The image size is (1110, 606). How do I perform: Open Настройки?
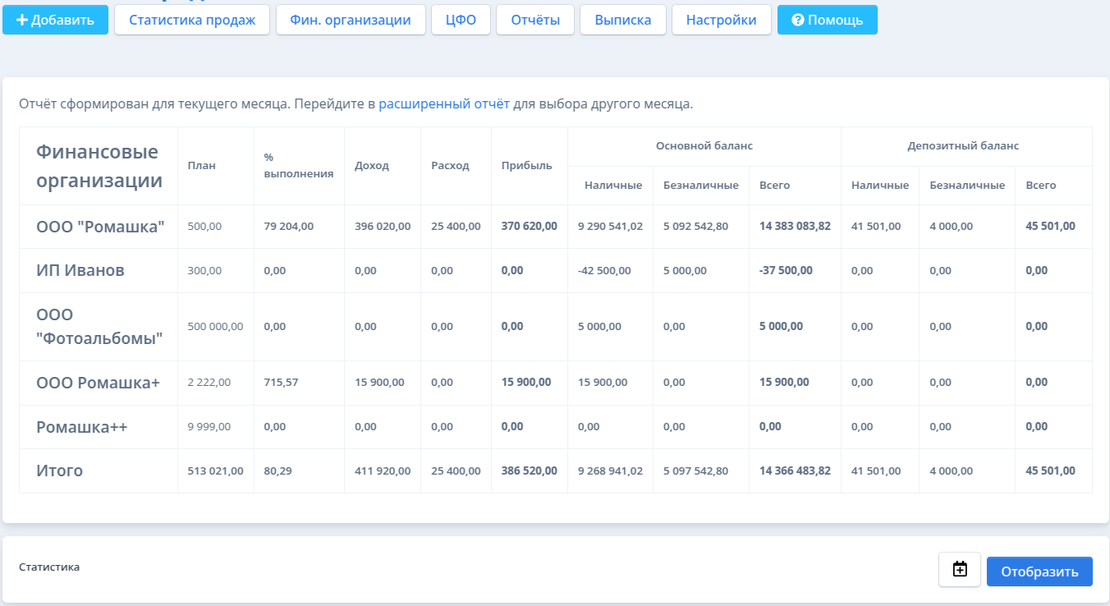[x=721, y=20]
